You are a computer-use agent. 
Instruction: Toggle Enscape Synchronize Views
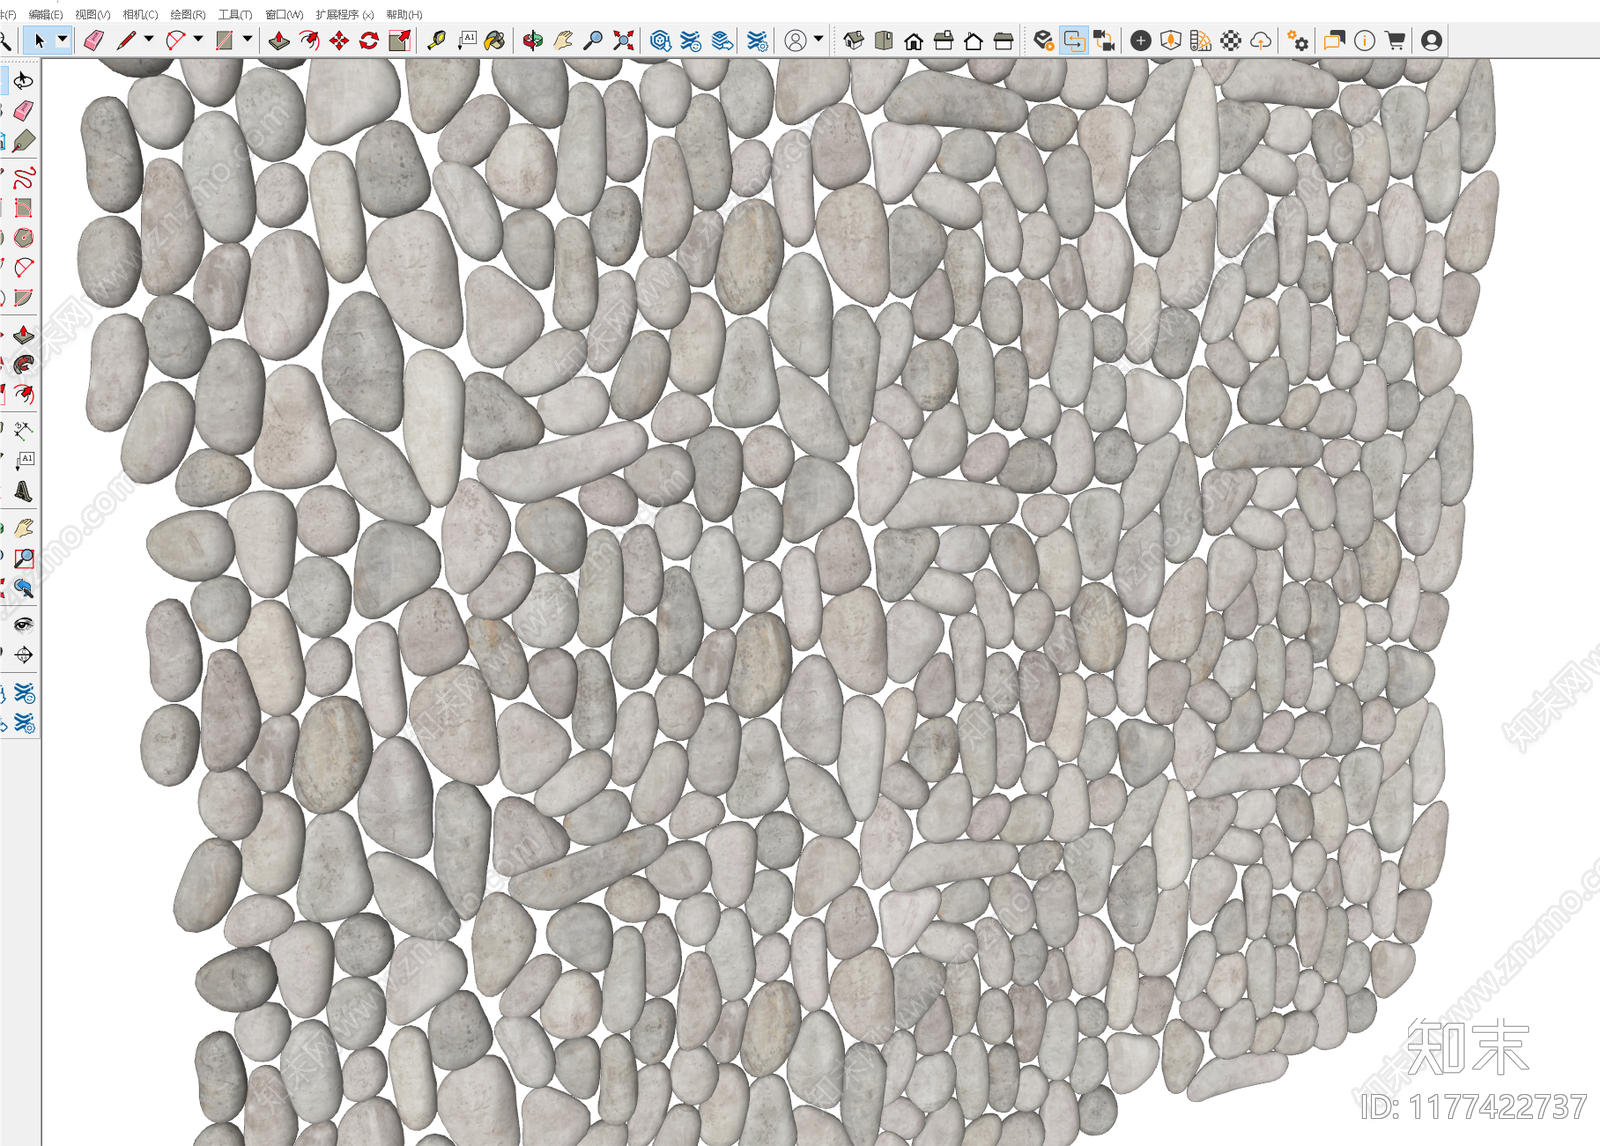1104,41
